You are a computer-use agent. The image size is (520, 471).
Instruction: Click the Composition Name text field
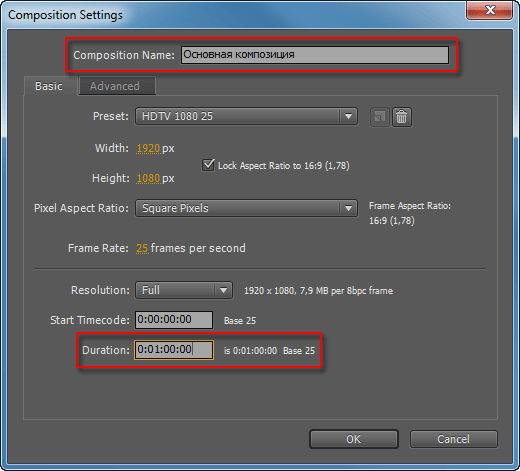tap(315, 55)
